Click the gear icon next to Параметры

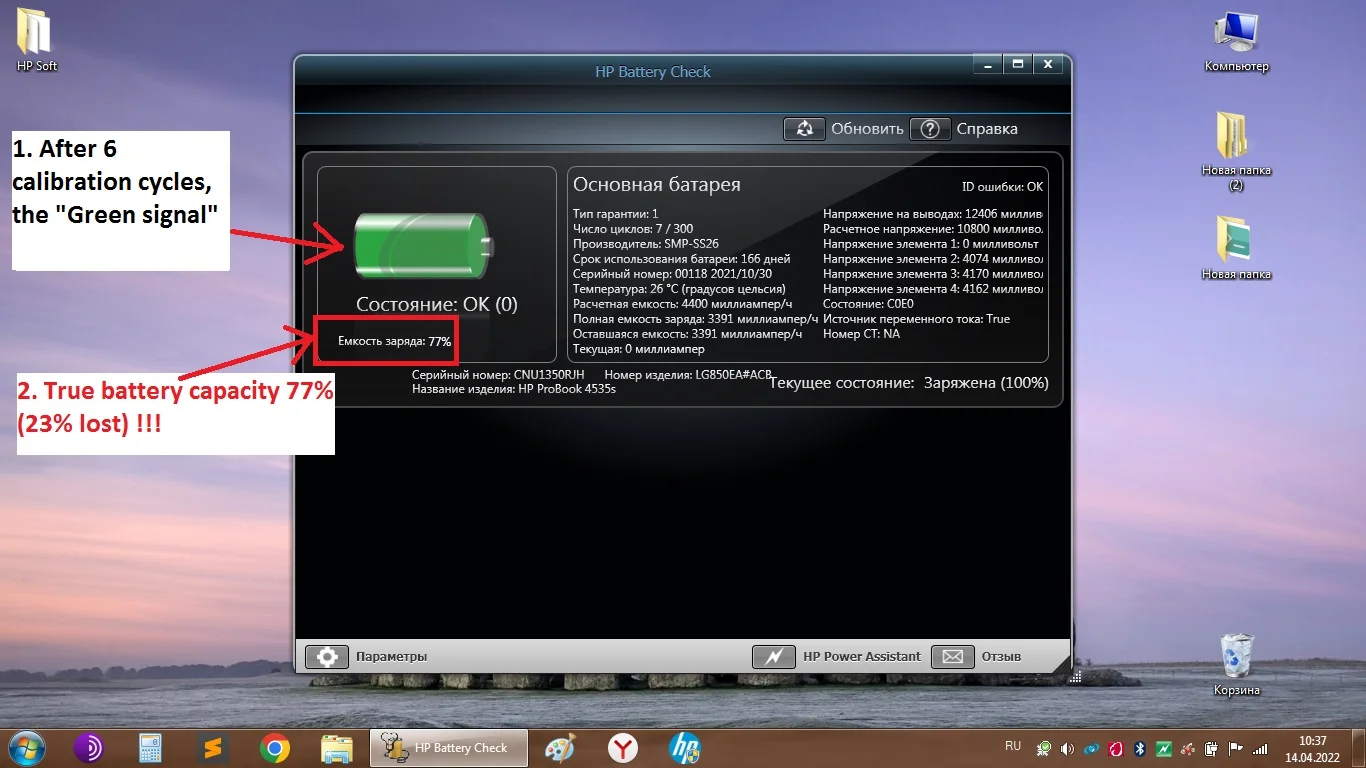[326, 657]
